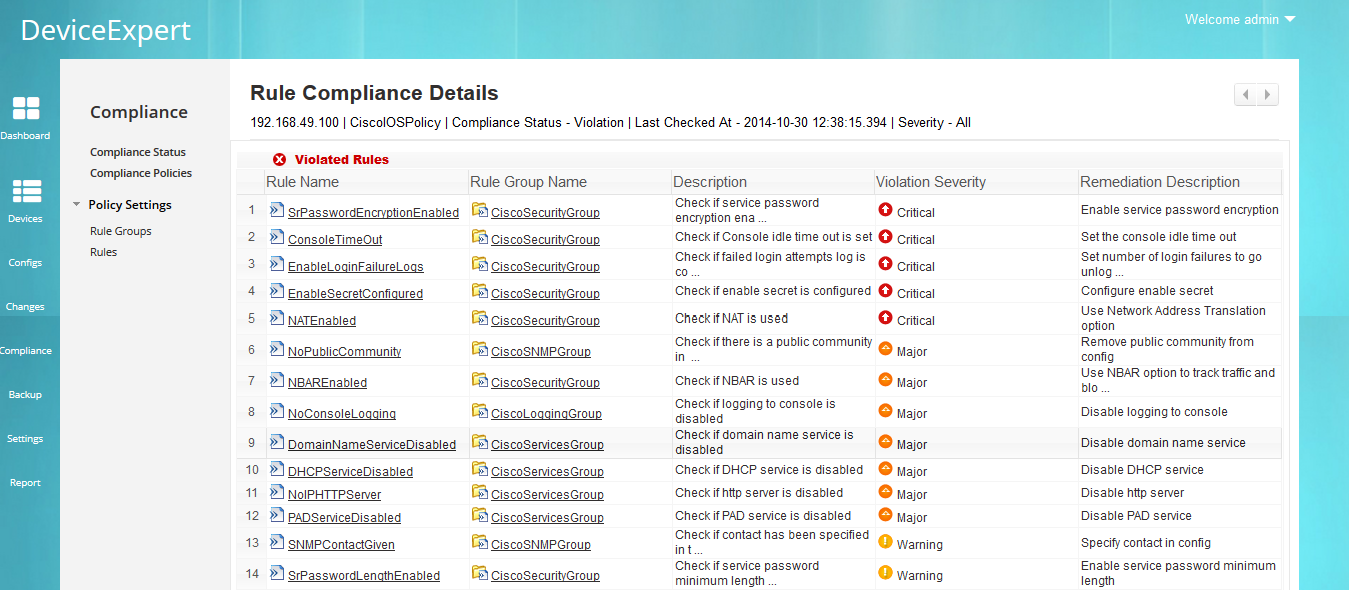Click rule icon beside ConsoleTimeOut
The image size is (1349, 590).
coord(277,237)
